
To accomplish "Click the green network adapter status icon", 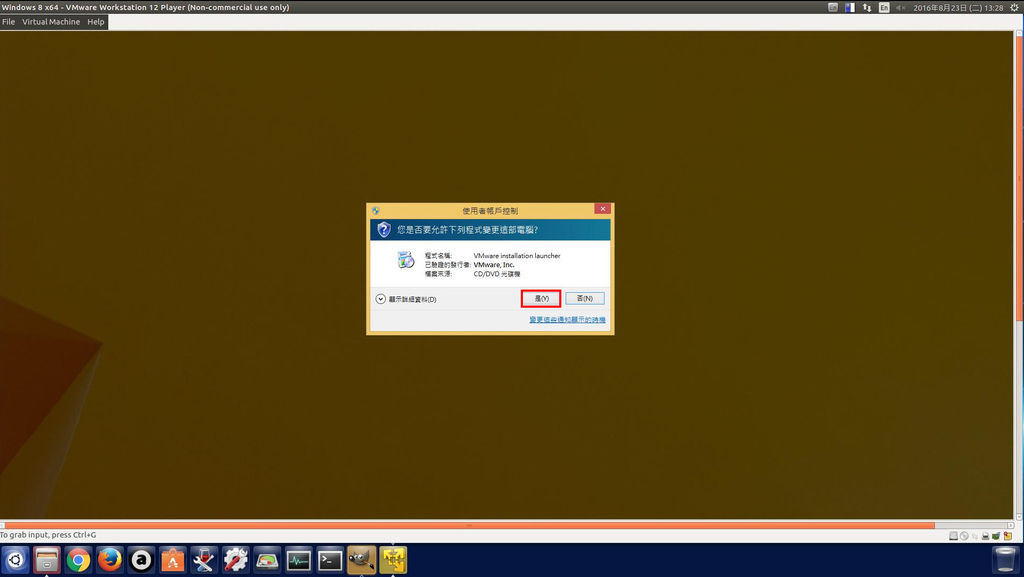I will point(996,536).
